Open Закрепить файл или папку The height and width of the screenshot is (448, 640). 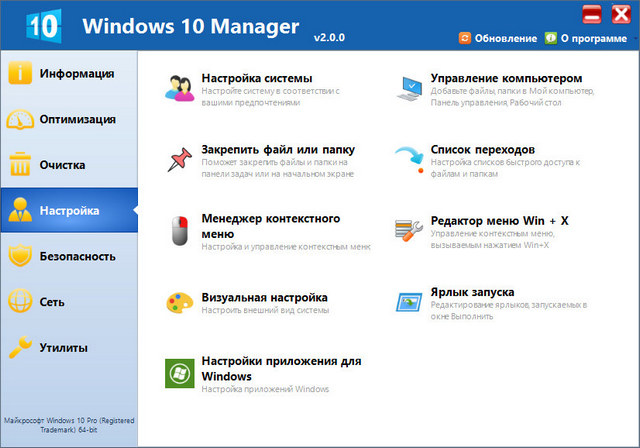point(278,149)
